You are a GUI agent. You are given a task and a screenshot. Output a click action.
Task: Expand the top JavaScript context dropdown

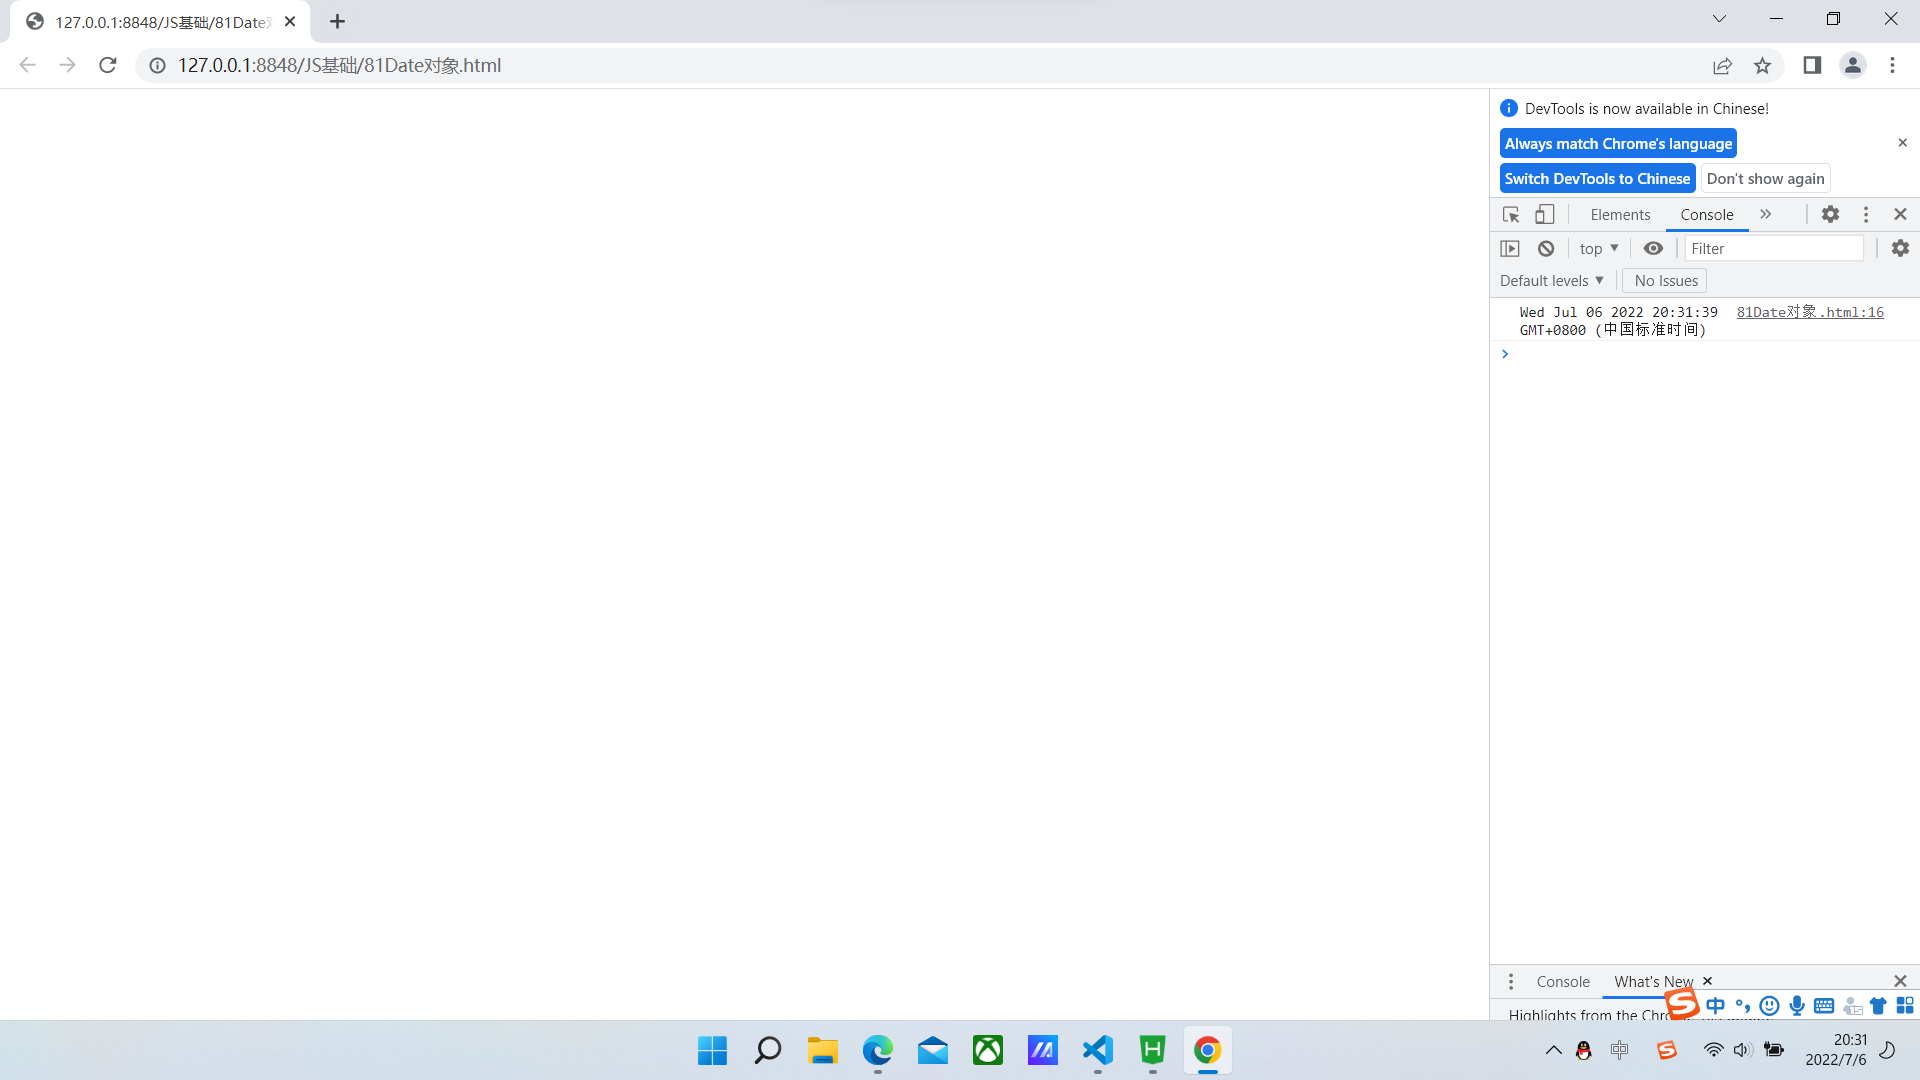1598,249
